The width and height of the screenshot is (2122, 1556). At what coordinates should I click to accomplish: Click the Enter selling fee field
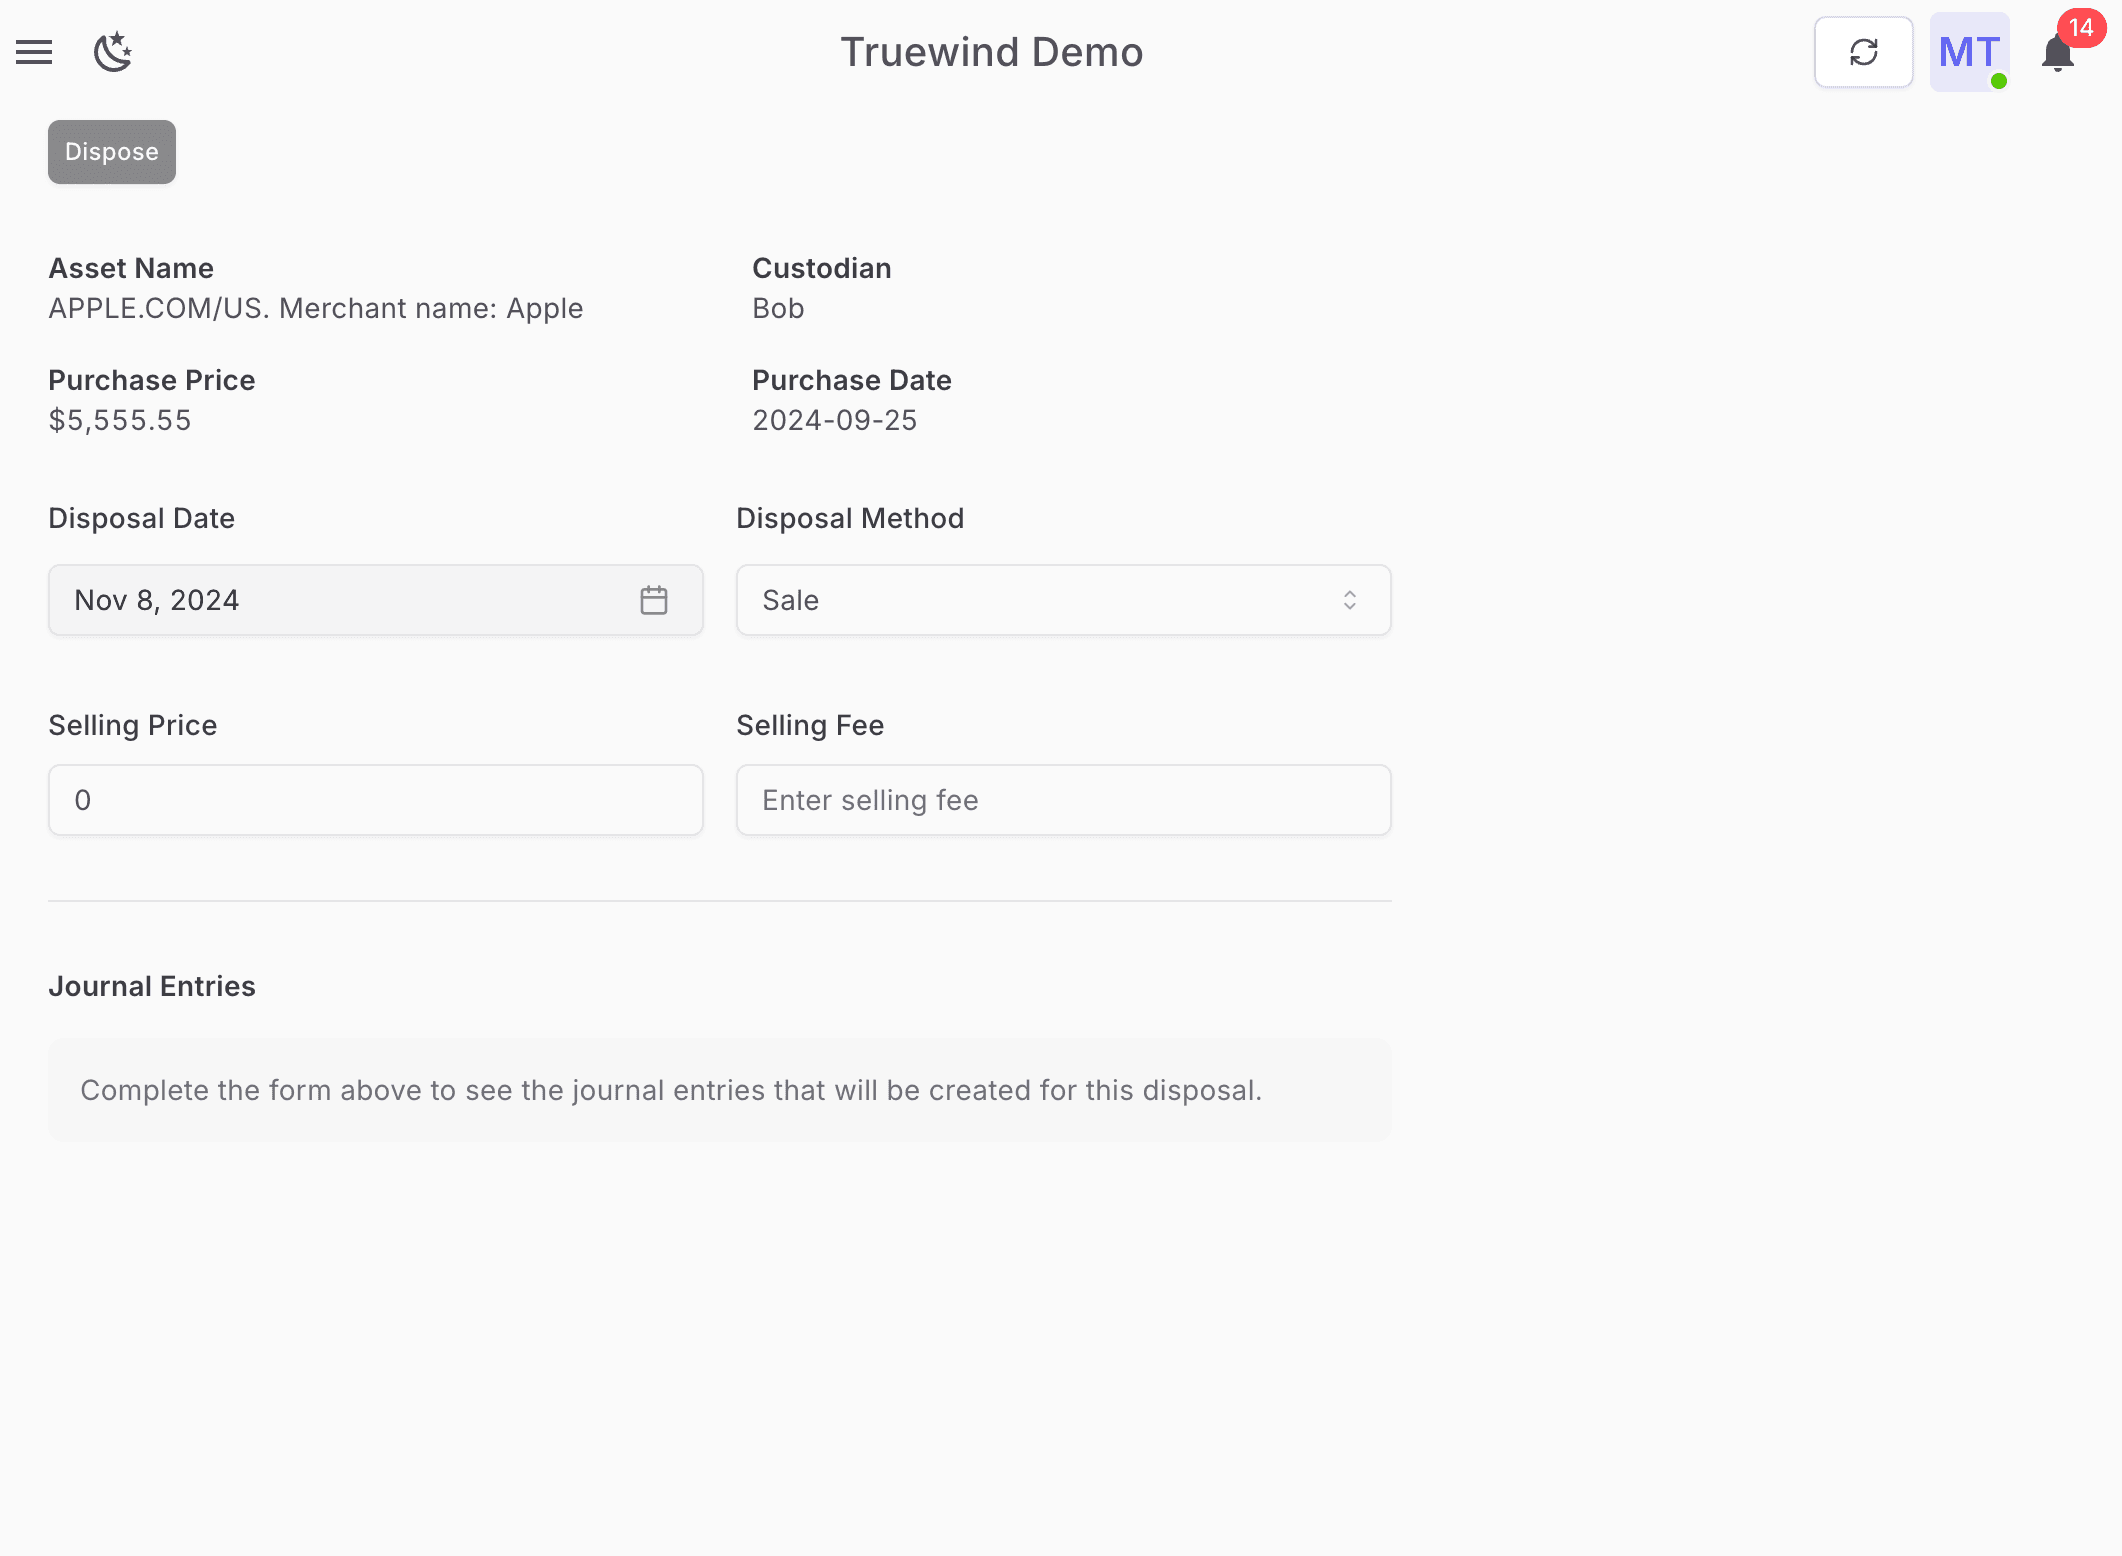coord(1063,799)
